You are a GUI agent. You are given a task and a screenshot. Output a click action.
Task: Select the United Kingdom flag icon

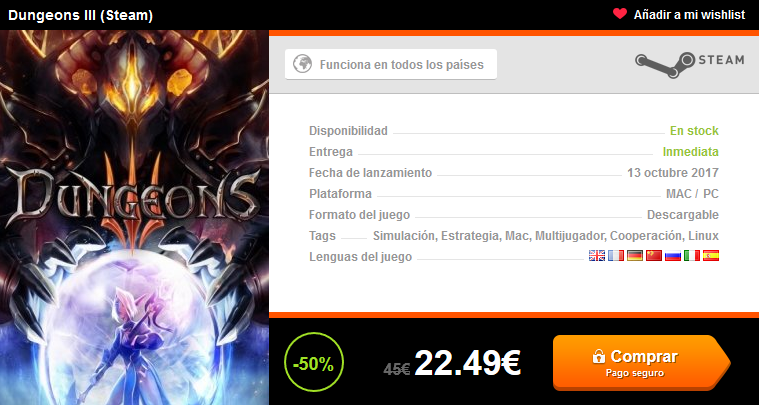click(597, 255)
